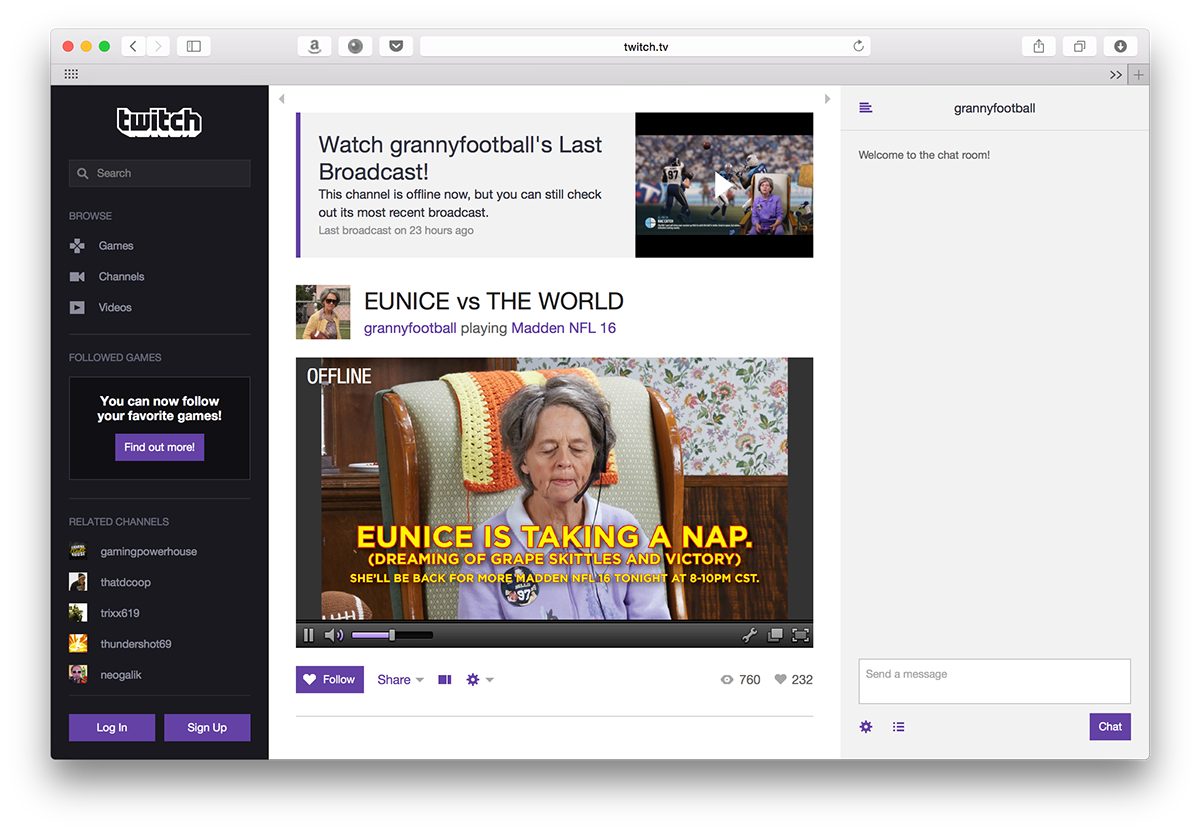Click the Channels camera icon
Image resolution: width=1200 pixels, height=832 pixels.
(x=77, y=277)
